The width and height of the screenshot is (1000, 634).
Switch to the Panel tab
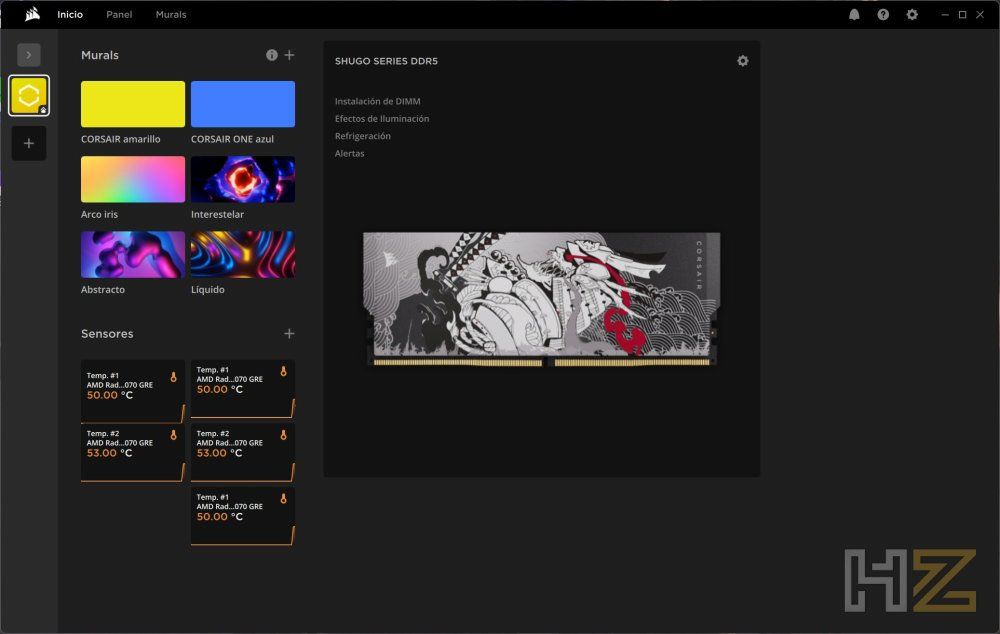tap(119, 14)
